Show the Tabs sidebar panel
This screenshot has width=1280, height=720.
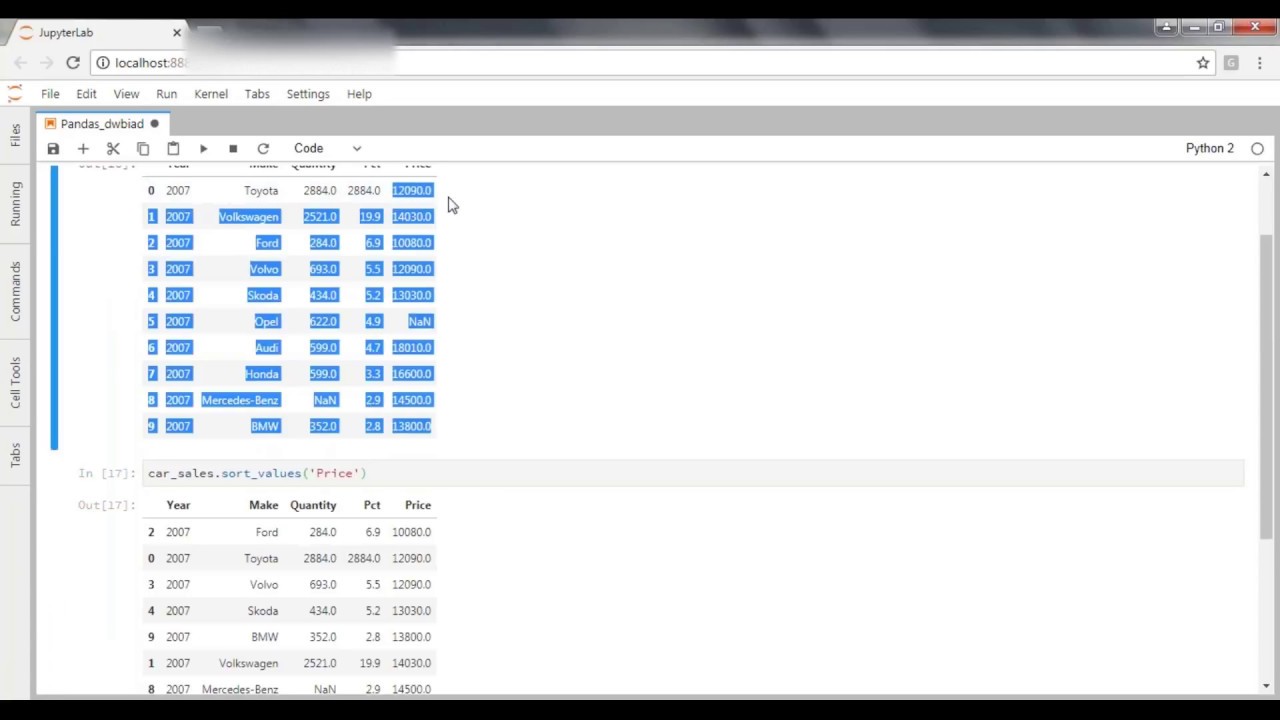15,456
